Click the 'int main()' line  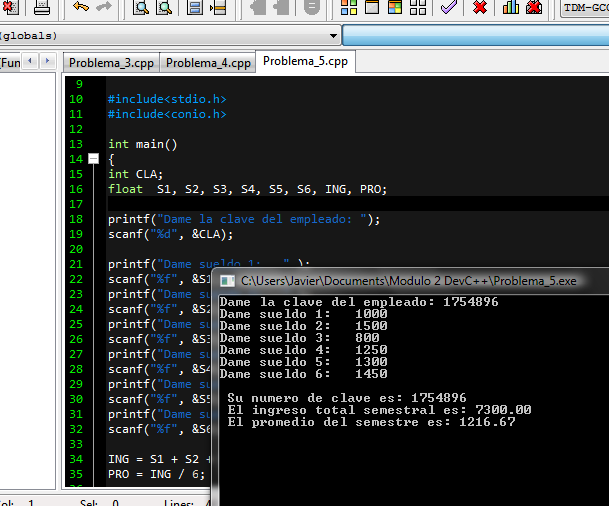(143, 144)
